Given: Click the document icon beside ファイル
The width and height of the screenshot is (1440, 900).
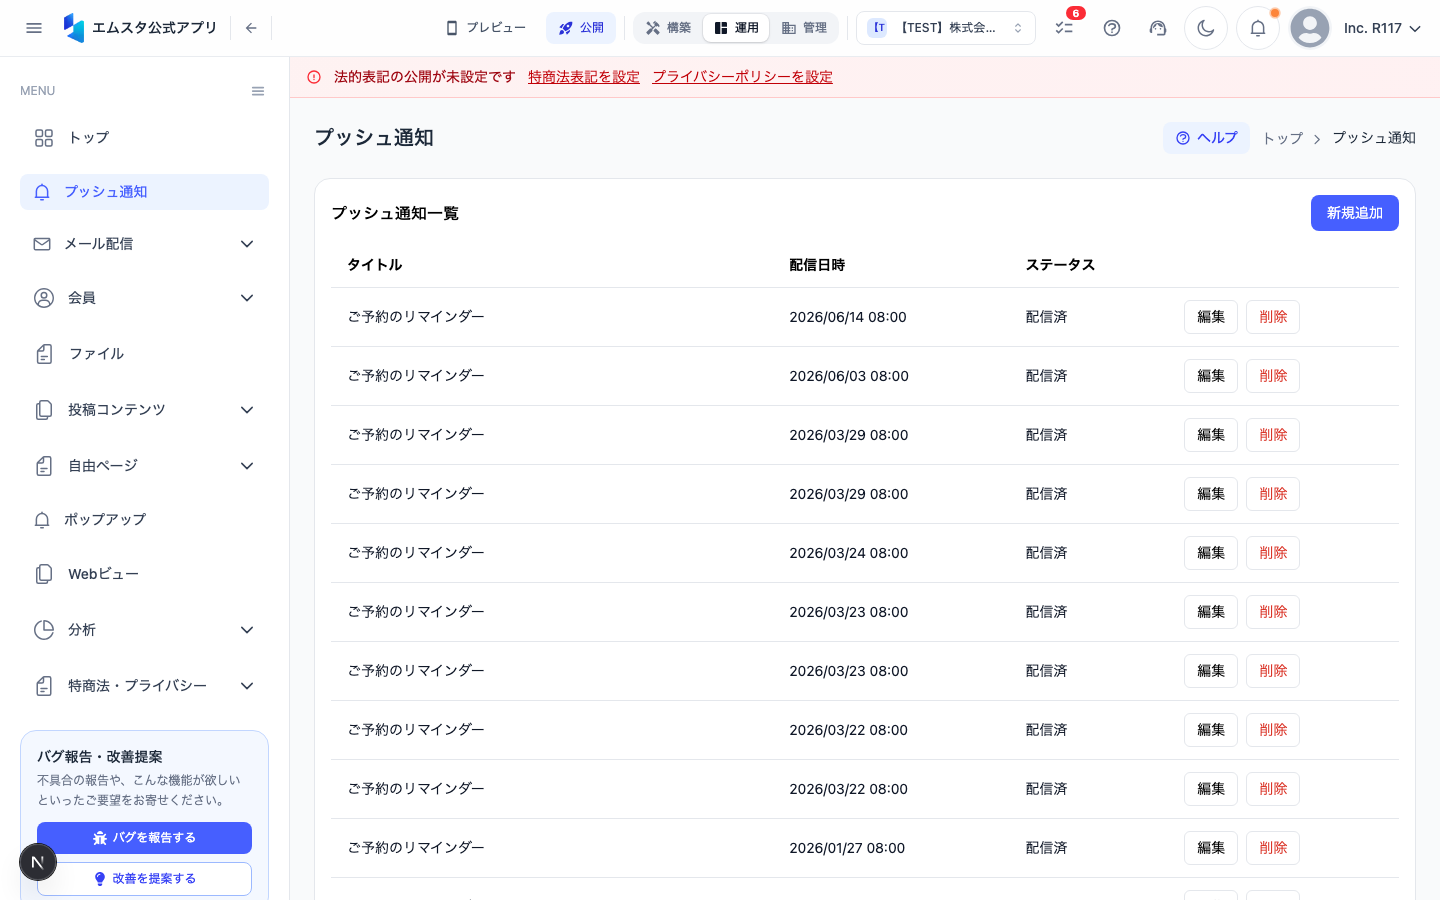Looking at the screenshot, I should [44, 354].
